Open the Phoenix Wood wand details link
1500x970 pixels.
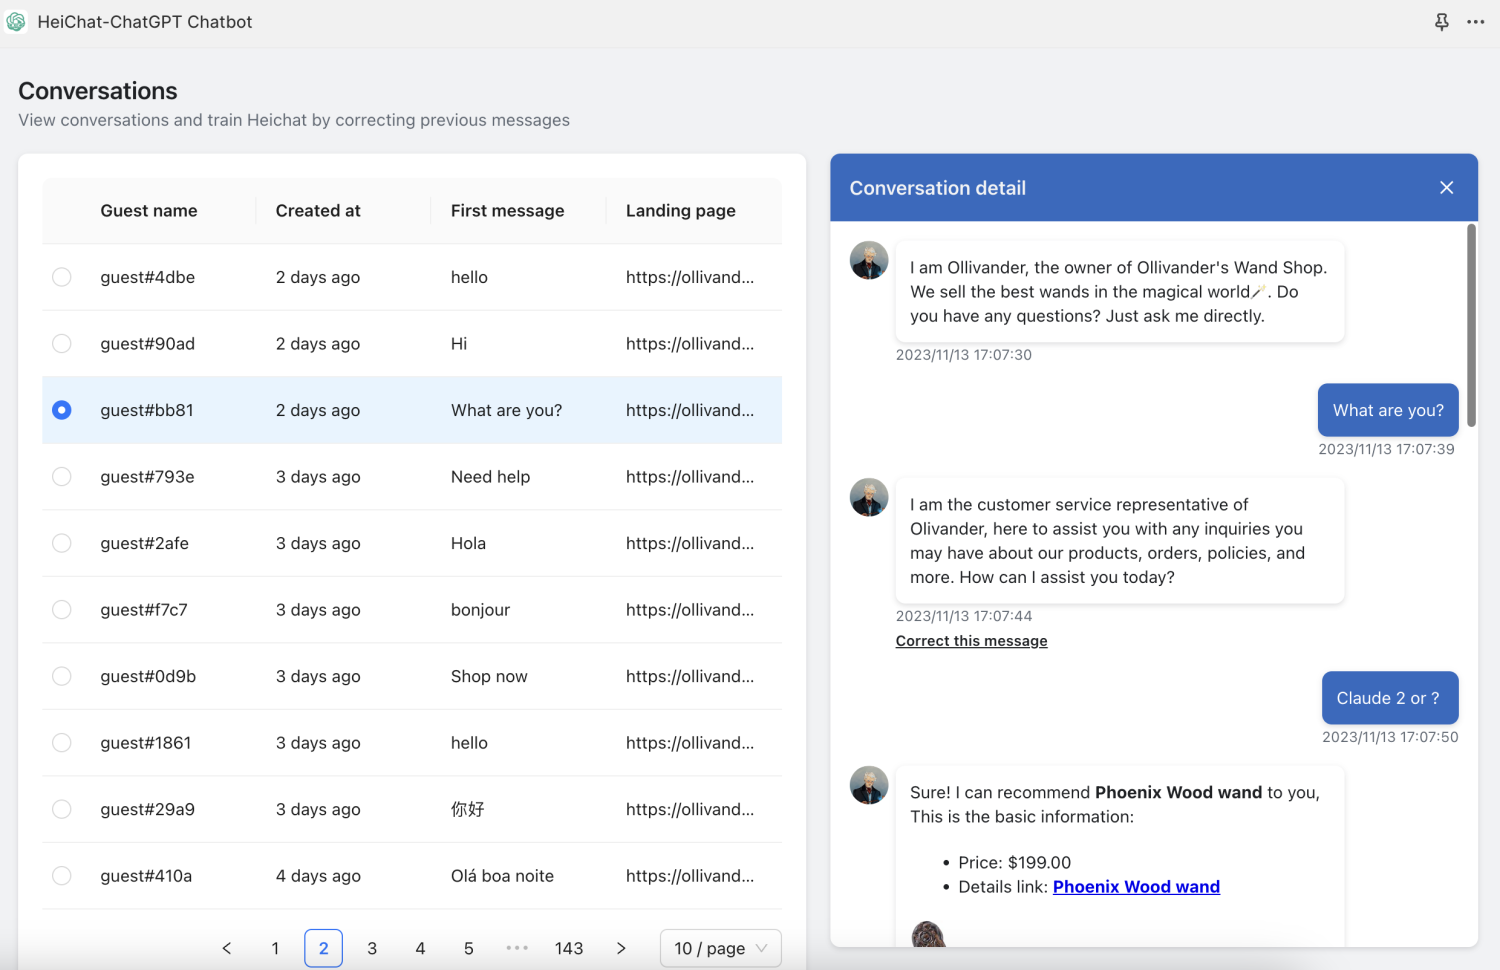(x=1136, y=887)
